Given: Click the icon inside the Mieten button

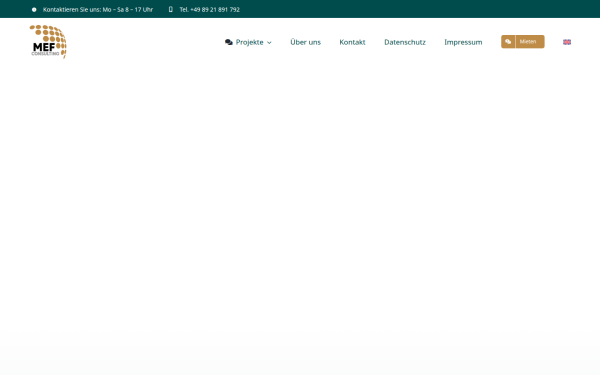Looking at the screenshot, I should [508, 42].
